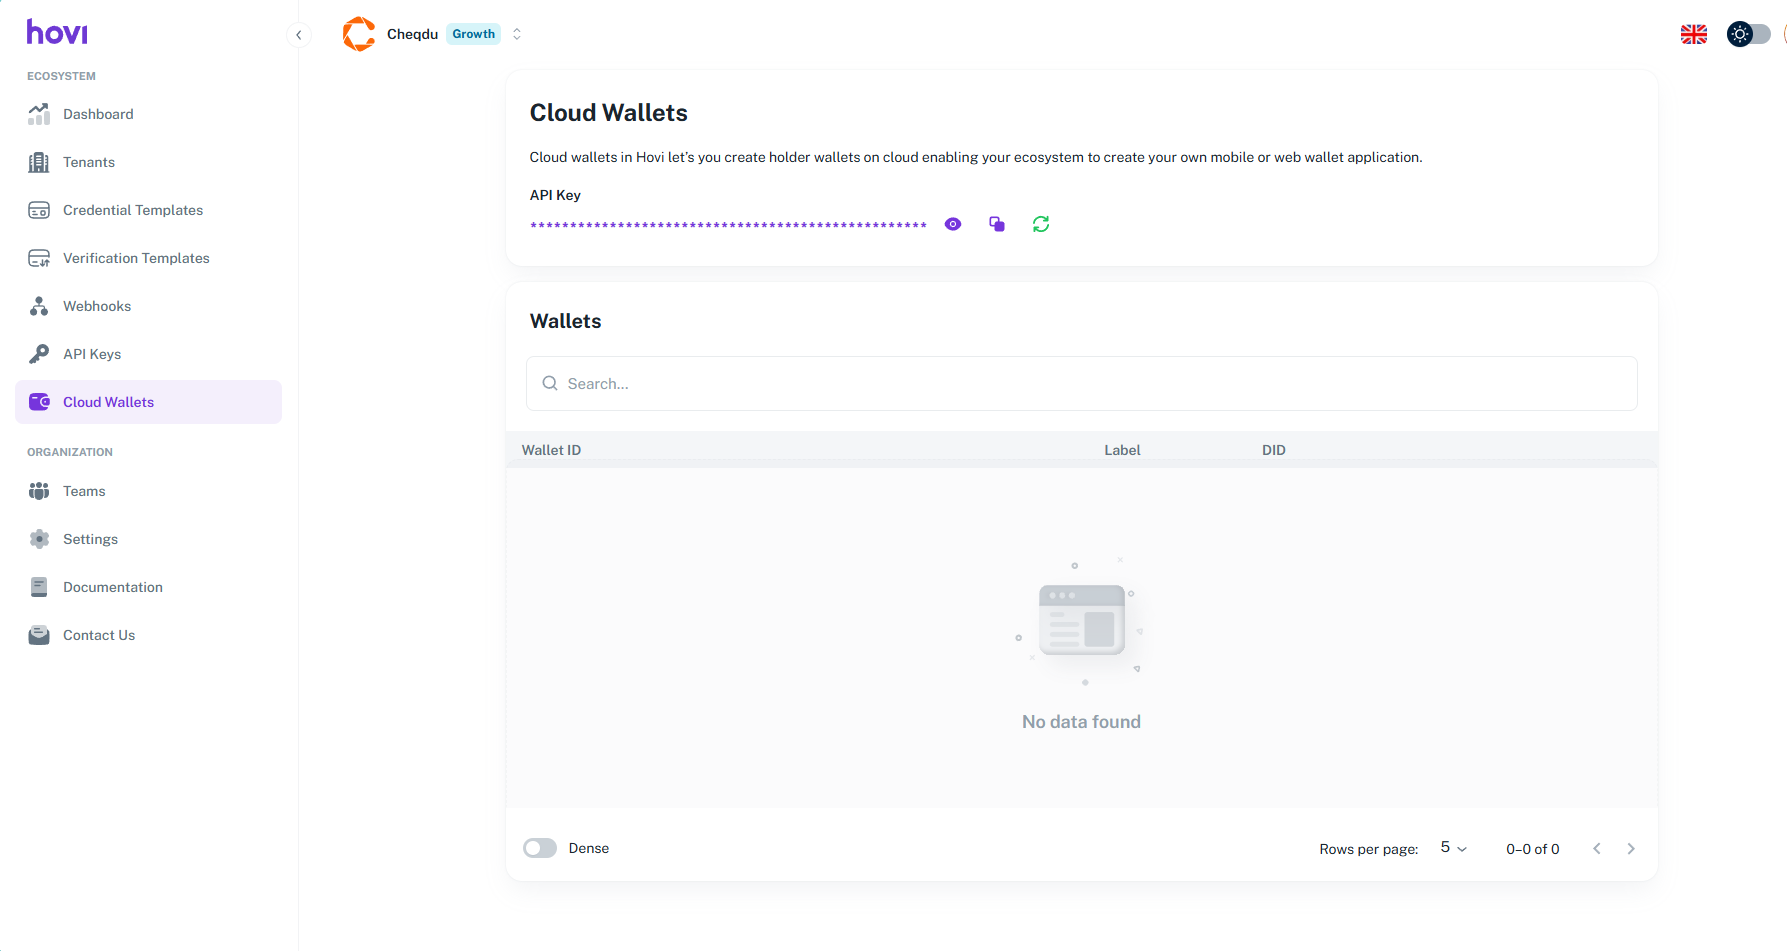This screenshot has height=951, width=1787.
Task: Go to next page of wallets
Action: [1631, 849]
